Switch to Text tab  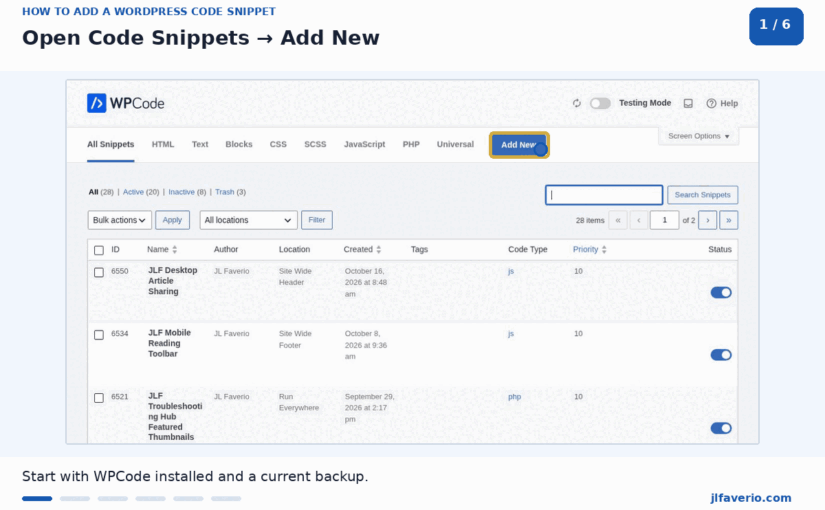tap(200, 144)
